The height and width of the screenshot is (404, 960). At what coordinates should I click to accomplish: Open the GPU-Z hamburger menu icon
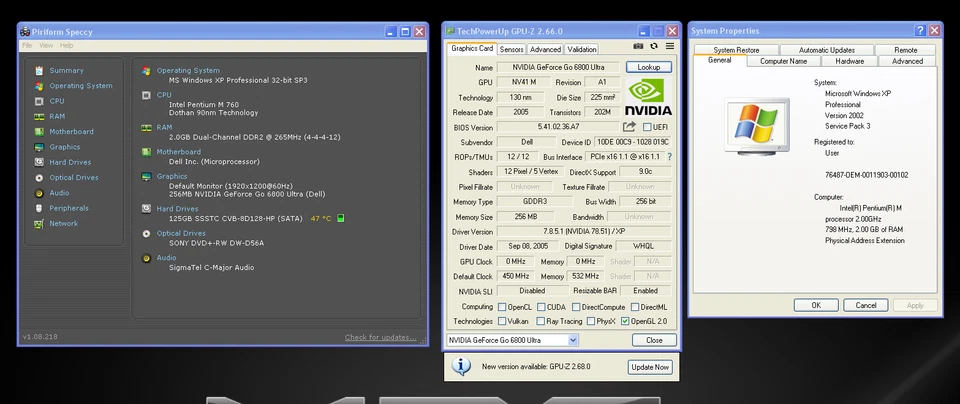coord(670,47)
